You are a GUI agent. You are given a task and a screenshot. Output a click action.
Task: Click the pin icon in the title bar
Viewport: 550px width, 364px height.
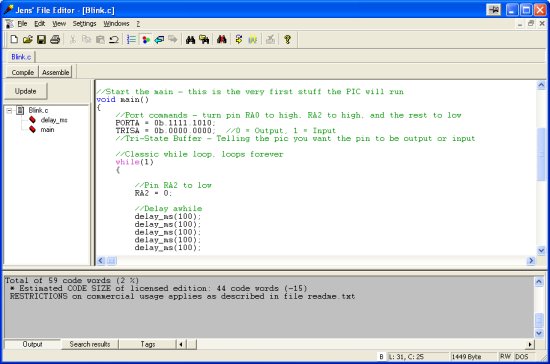click(494, 10)
